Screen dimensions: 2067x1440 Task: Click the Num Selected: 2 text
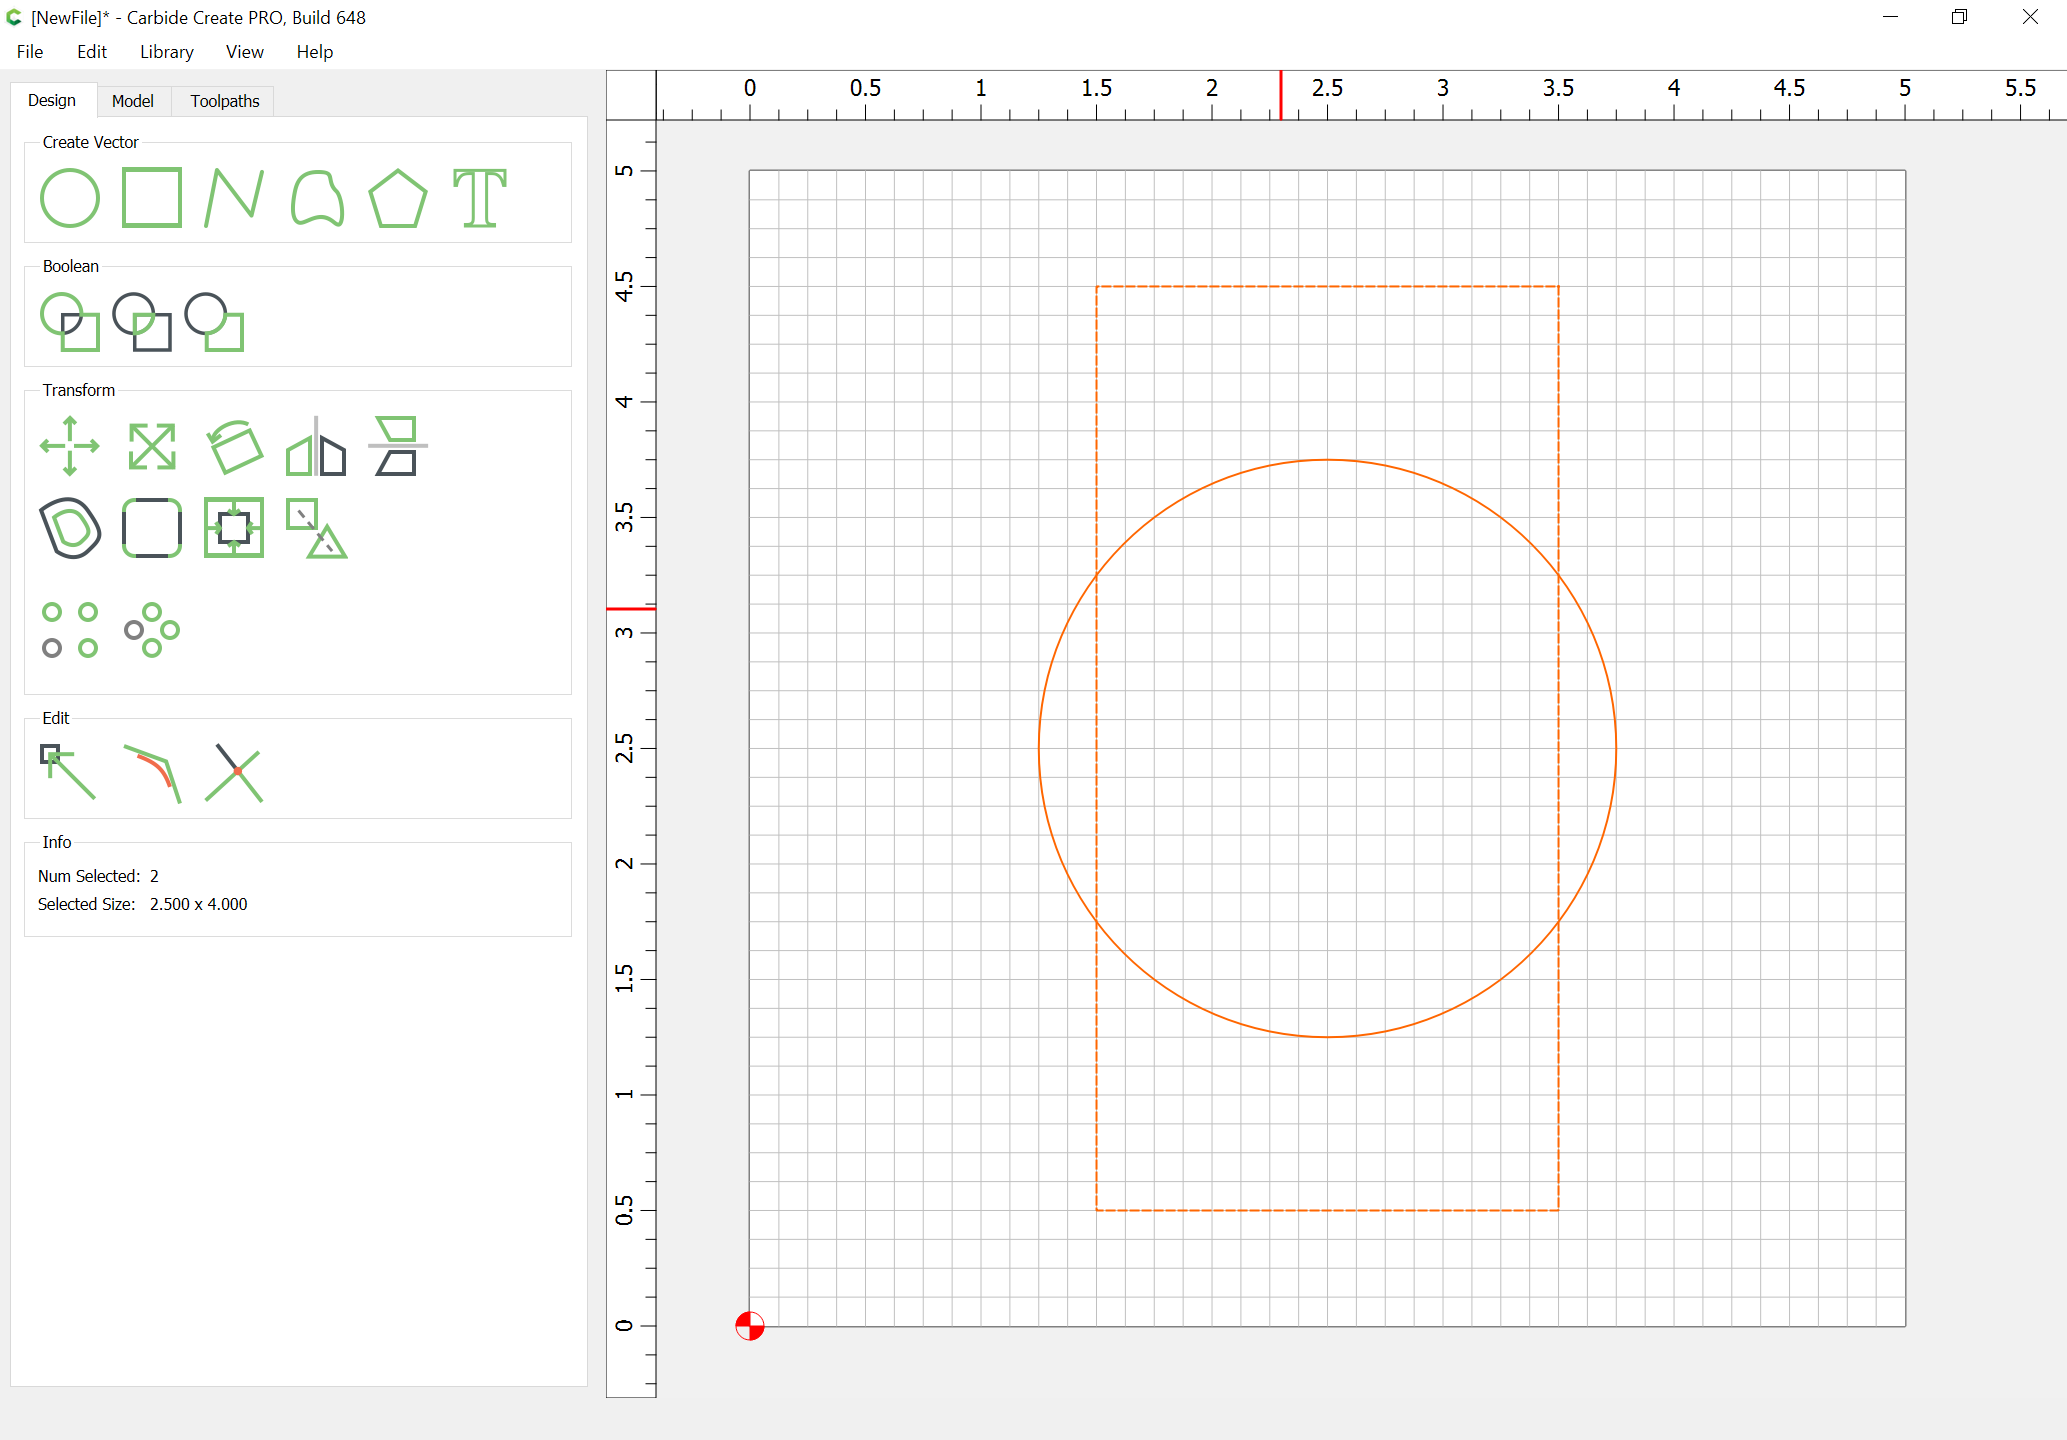(x=98, y=876)
